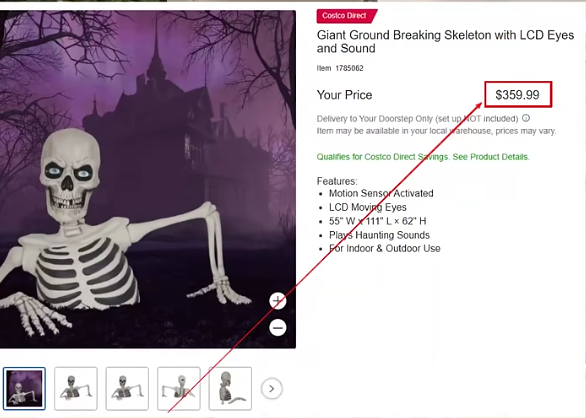Click the Qualifies for Costco Direct Savings text
The height and width of the screenshot is (418, 586).
click(x=383, y=157)
